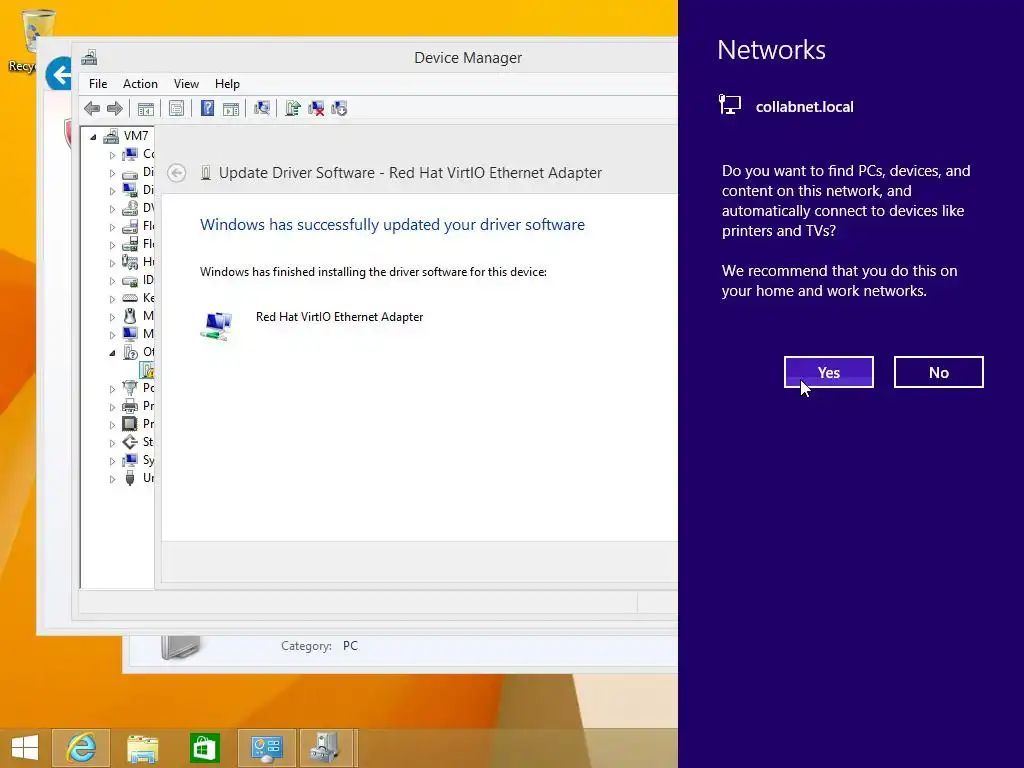Click the Networks heading text
Viewport: 1024px width, 768px height.
(771, 50)
